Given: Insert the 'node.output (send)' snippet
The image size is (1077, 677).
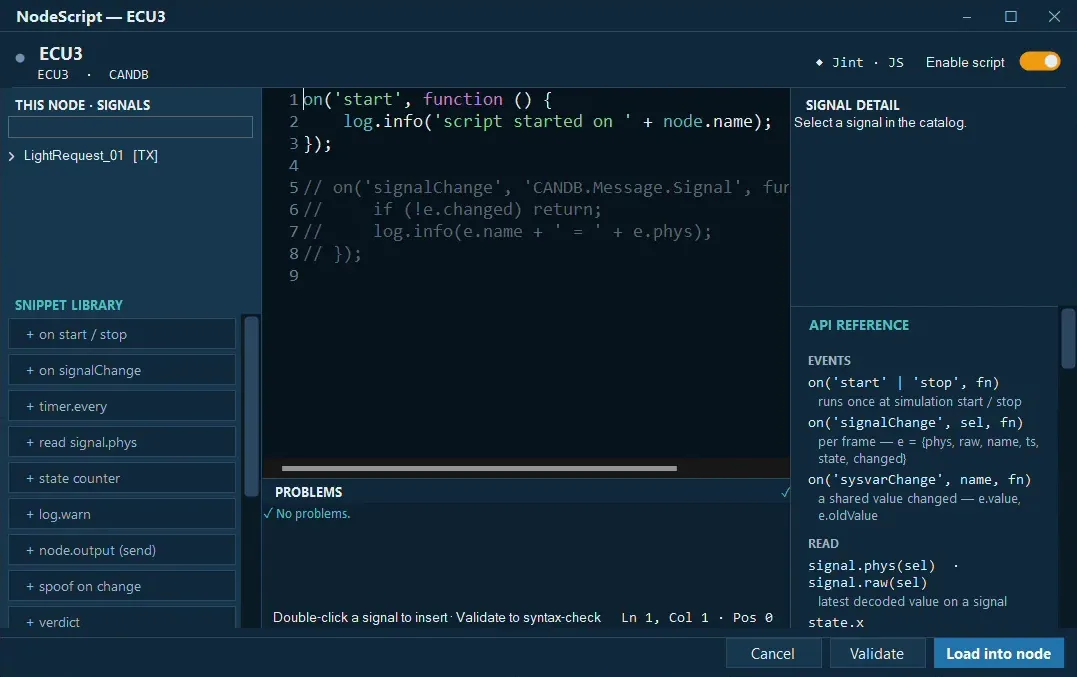Looking at the screenshot, I should click(x=122, y=550).
